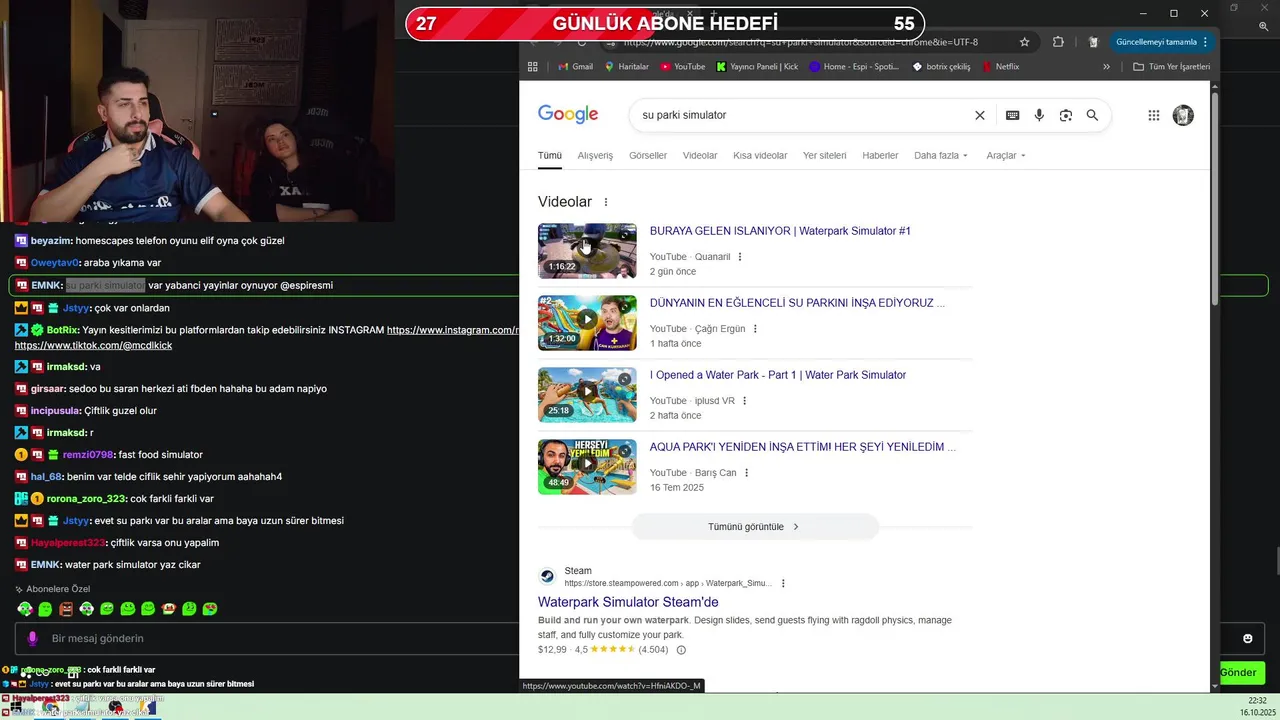The width and height of the screenshot is (1280, 720).
Task: Click the Chrome address bar URL
Action: (800, 42)
